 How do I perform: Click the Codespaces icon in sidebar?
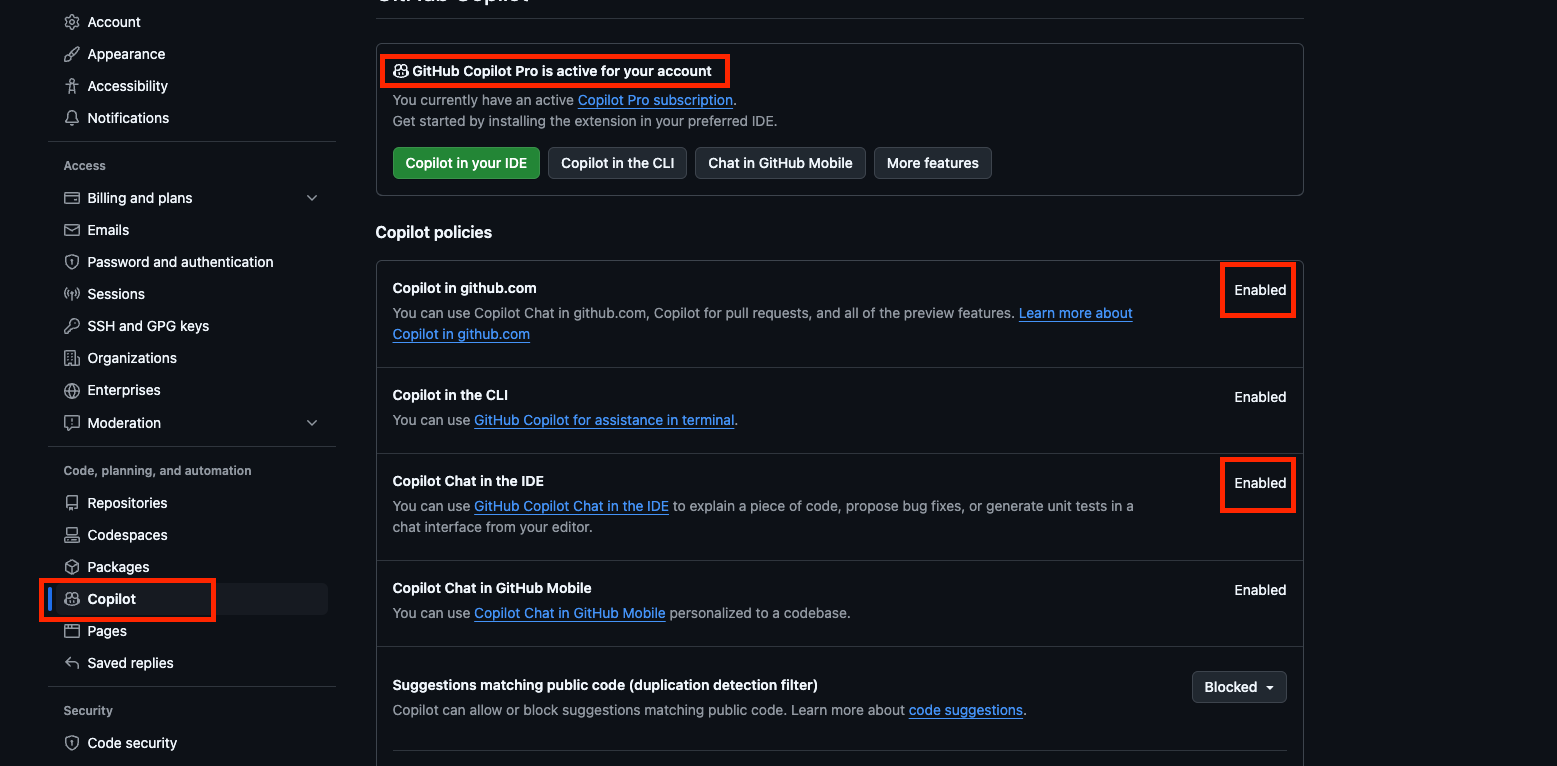71,535
